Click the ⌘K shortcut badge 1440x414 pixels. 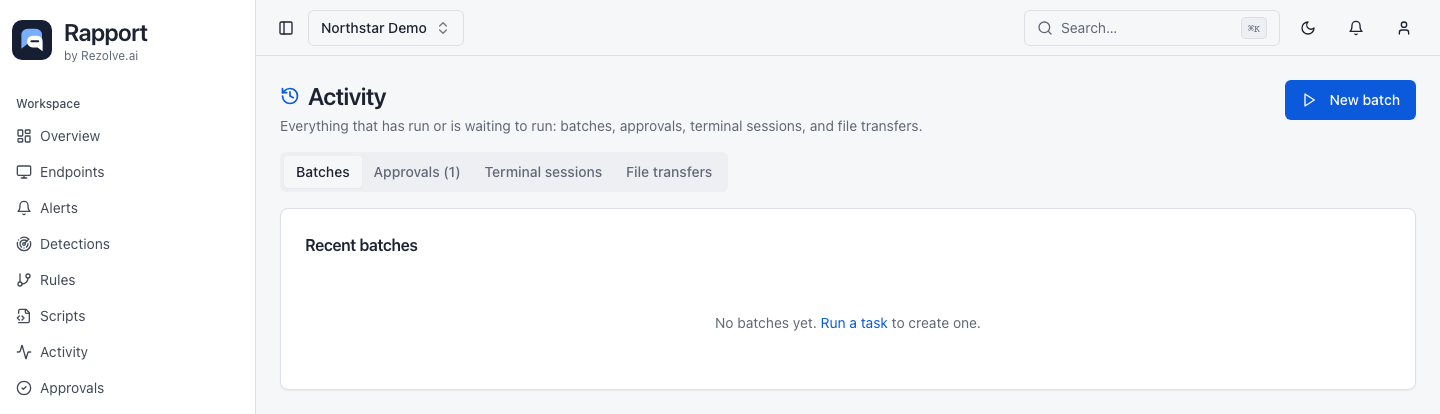point(1254,28)
